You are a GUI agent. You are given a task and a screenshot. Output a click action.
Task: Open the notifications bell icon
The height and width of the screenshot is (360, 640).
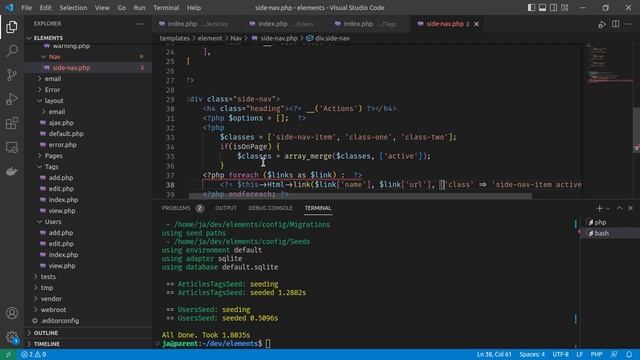point(629,354)
